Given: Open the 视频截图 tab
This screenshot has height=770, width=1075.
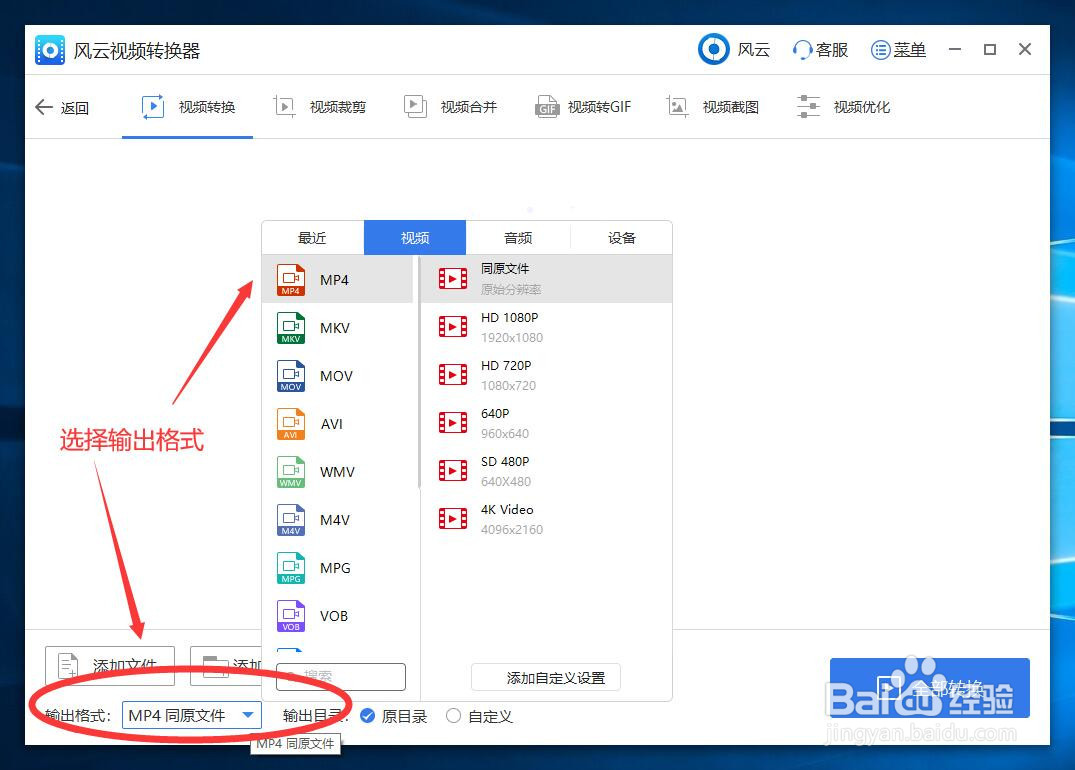Looking at the screenshot, I should coord(712,108).
